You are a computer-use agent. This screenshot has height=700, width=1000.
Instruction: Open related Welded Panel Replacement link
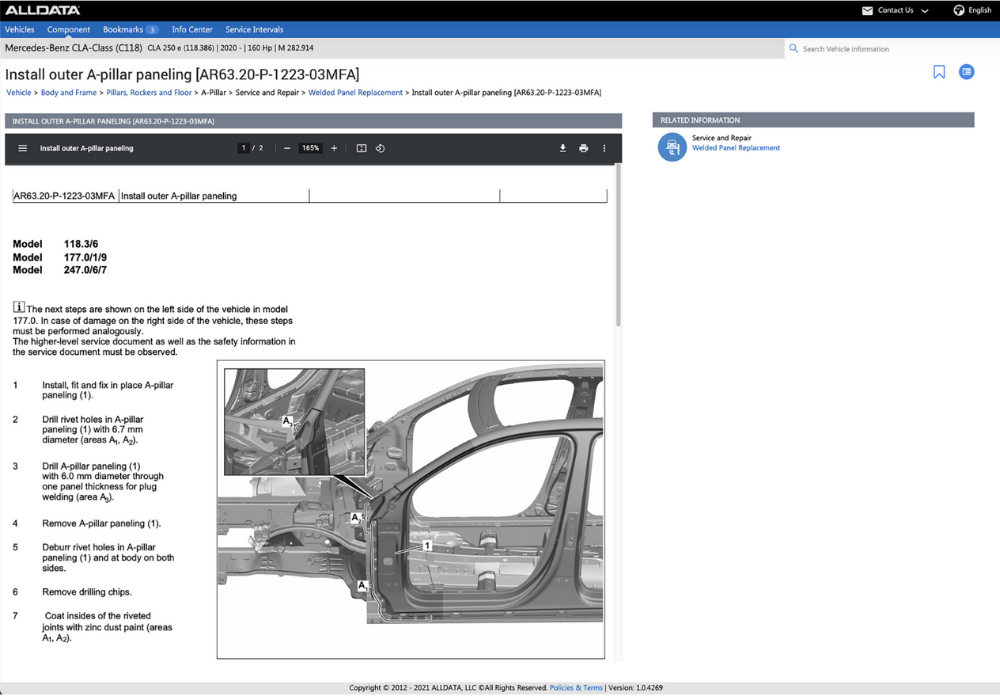pyautogui.click(x=736, y=148)
